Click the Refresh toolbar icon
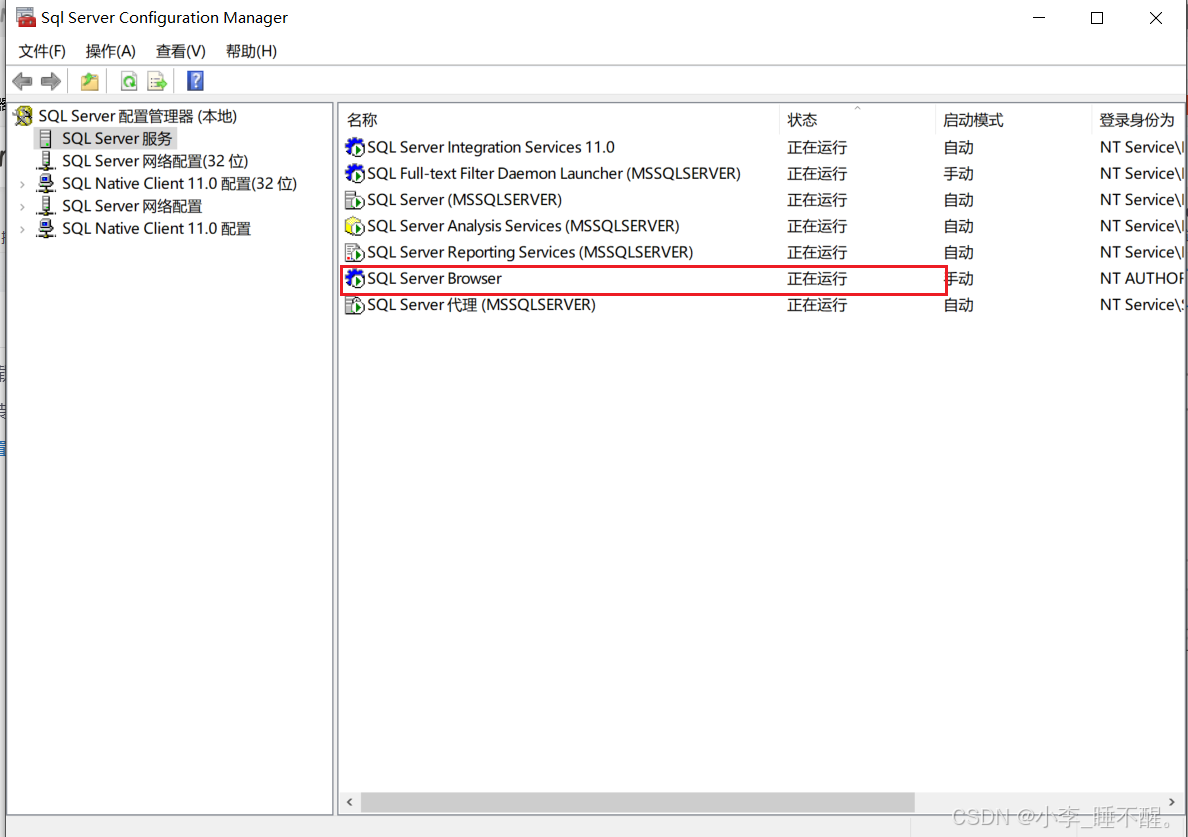The height and width of the screenshot is (837, 1188). click(x=129, y=81)
